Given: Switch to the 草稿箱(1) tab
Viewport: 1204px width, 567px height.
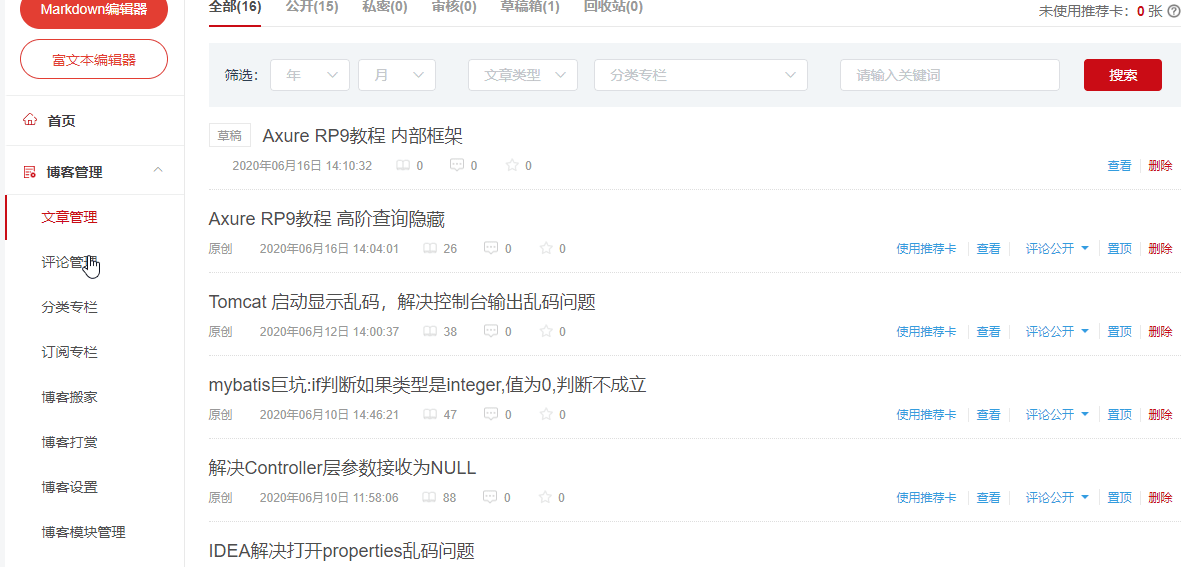Looking at the screenshot, I should pyautogui.click(x=530, y=7).
